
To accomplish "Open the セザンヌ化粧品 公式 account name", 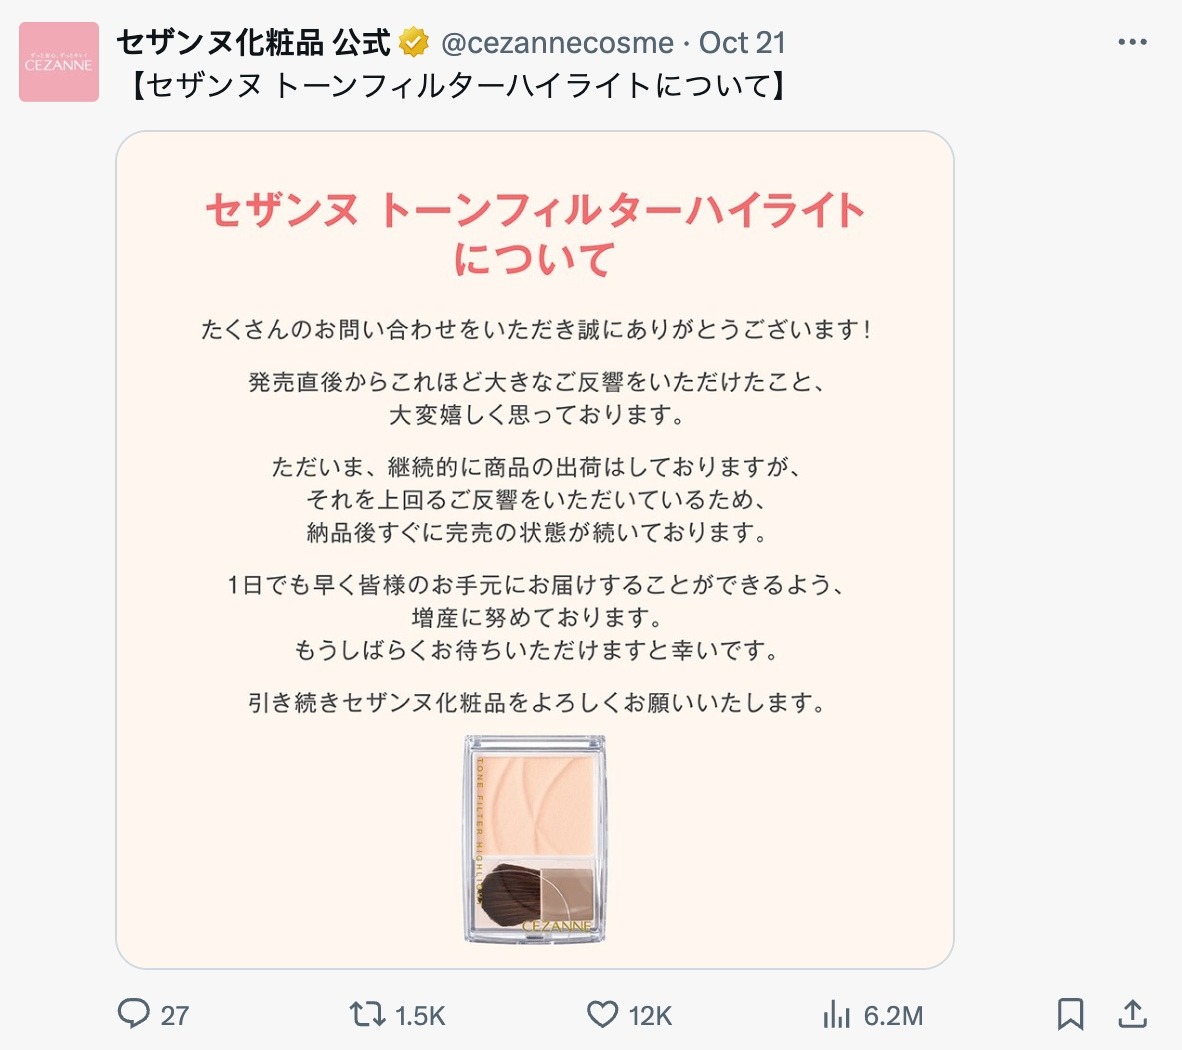I will [253, 42].
